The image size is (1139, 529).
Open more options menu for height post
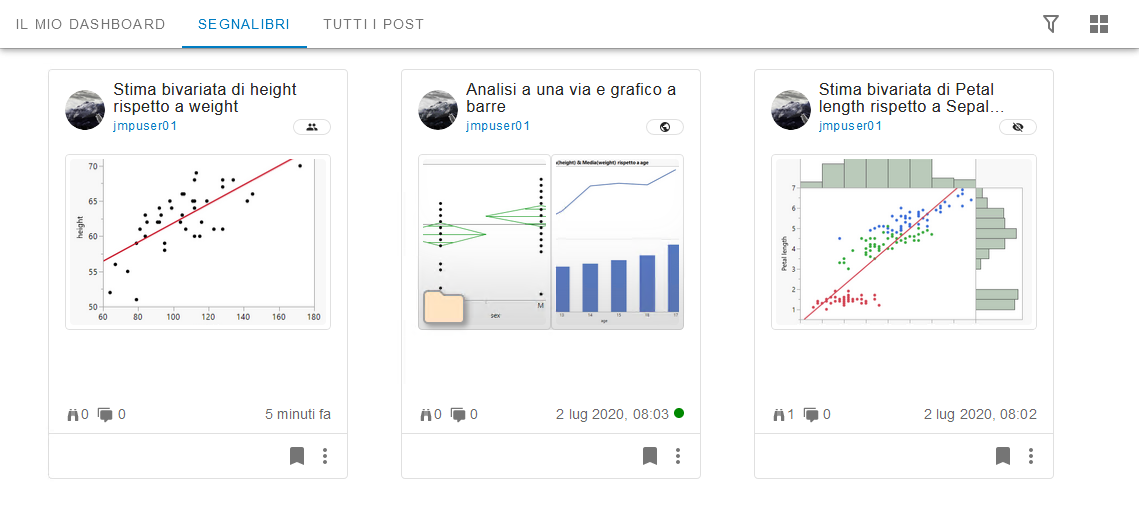[x=325, y=456]
